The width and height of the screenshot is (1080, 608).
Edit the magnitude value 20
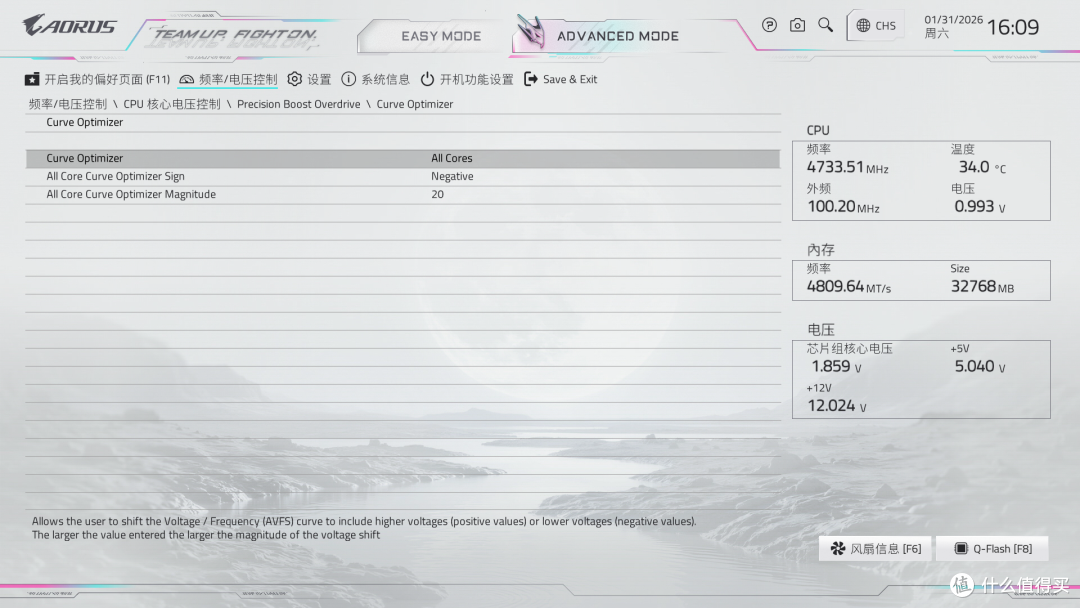437,194
